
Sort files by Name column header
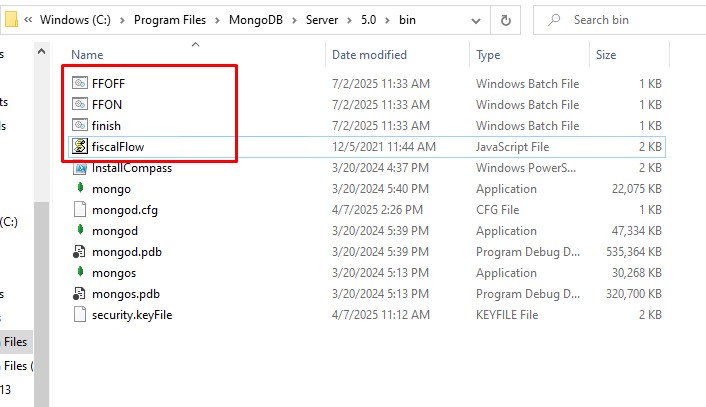coord(88,55)
